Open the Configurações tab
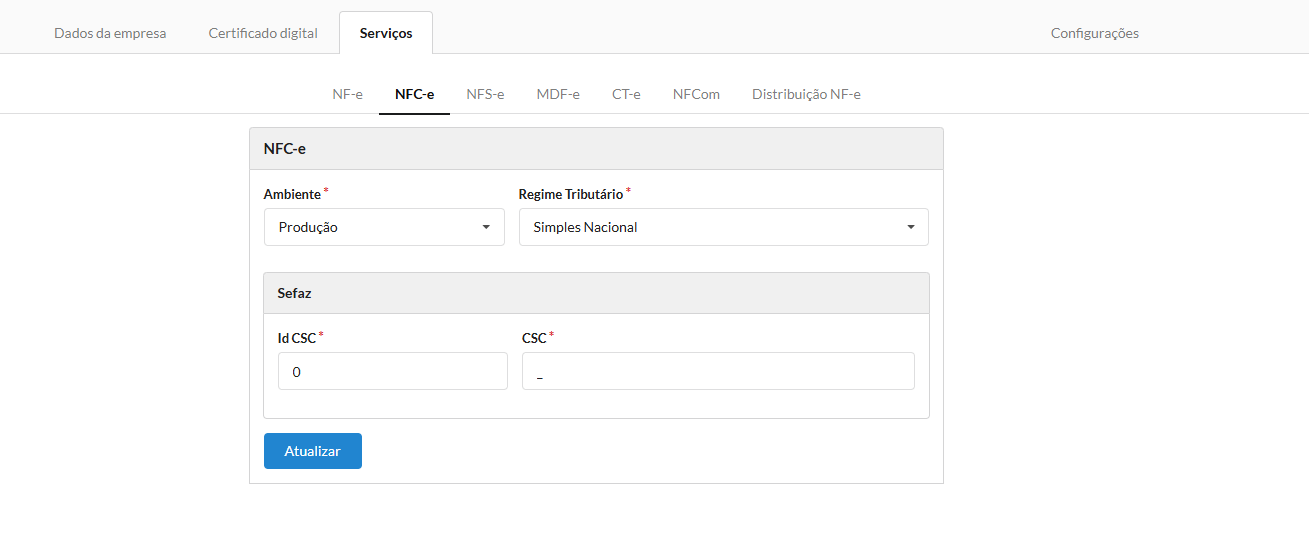The width and height of the screenshot is (1309, 538). click(x=1094, y=33)
